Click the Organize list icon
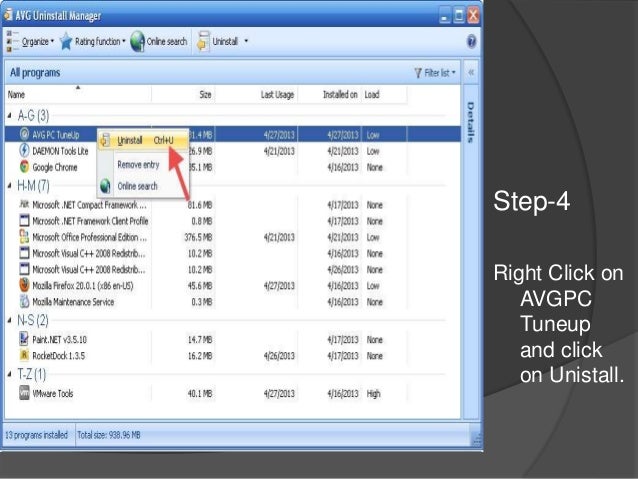The height and width of the screenshot is (479, 638). 13,42
